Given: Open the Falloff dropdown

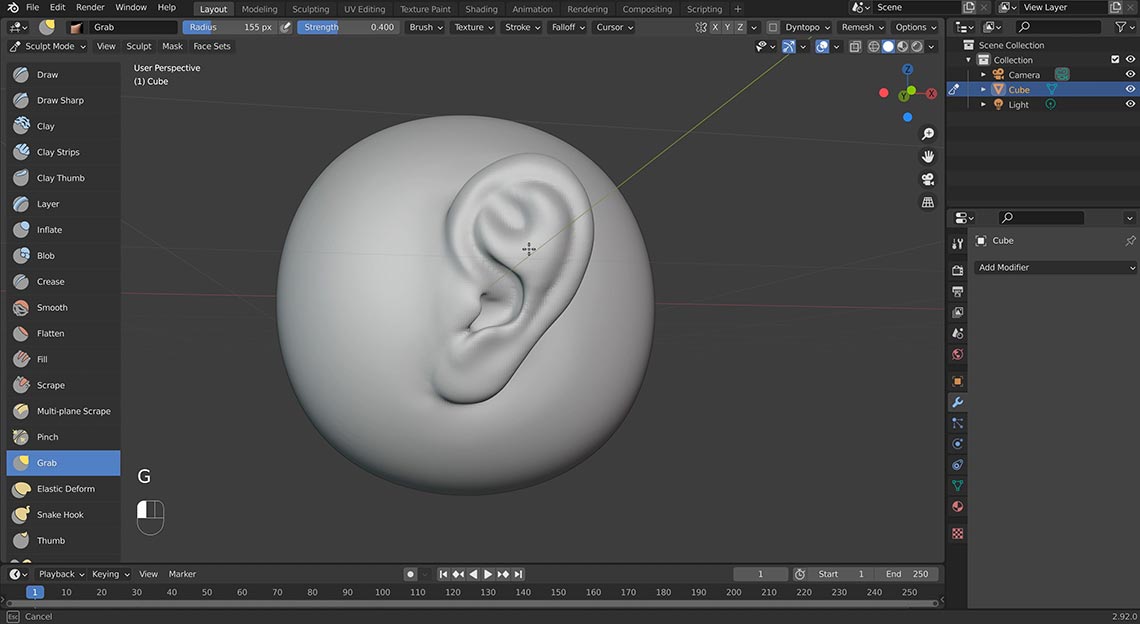Looking at the screenshot, I should (568, 27).
